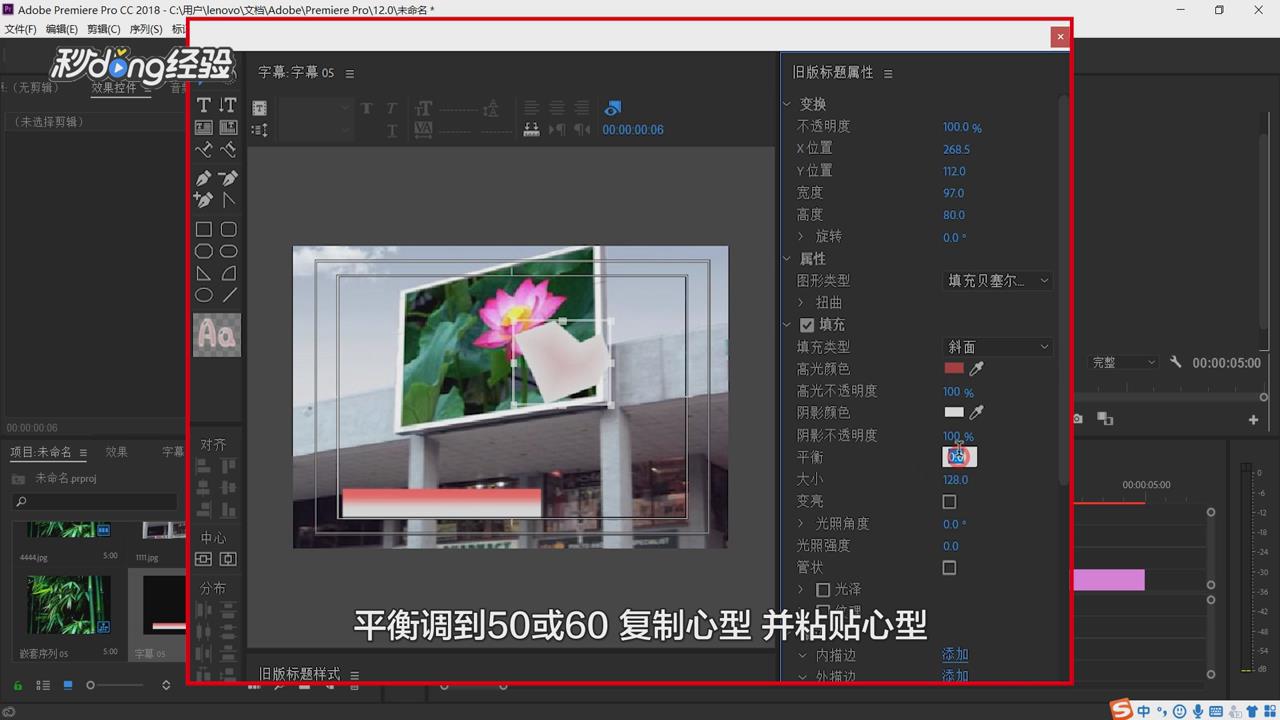Open the 图形类型 dropdown
Screen dimensions: 1280x720
[997, 281]
